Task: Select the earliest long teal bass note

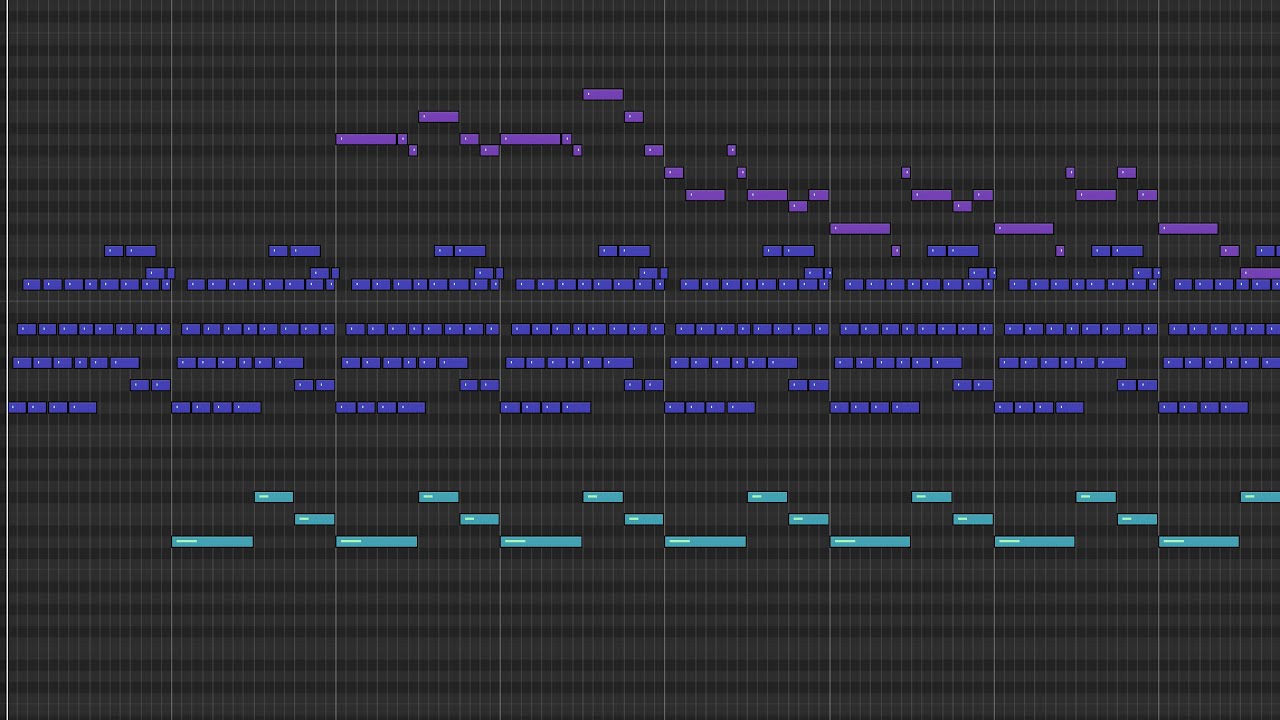Action: [212, 542]
